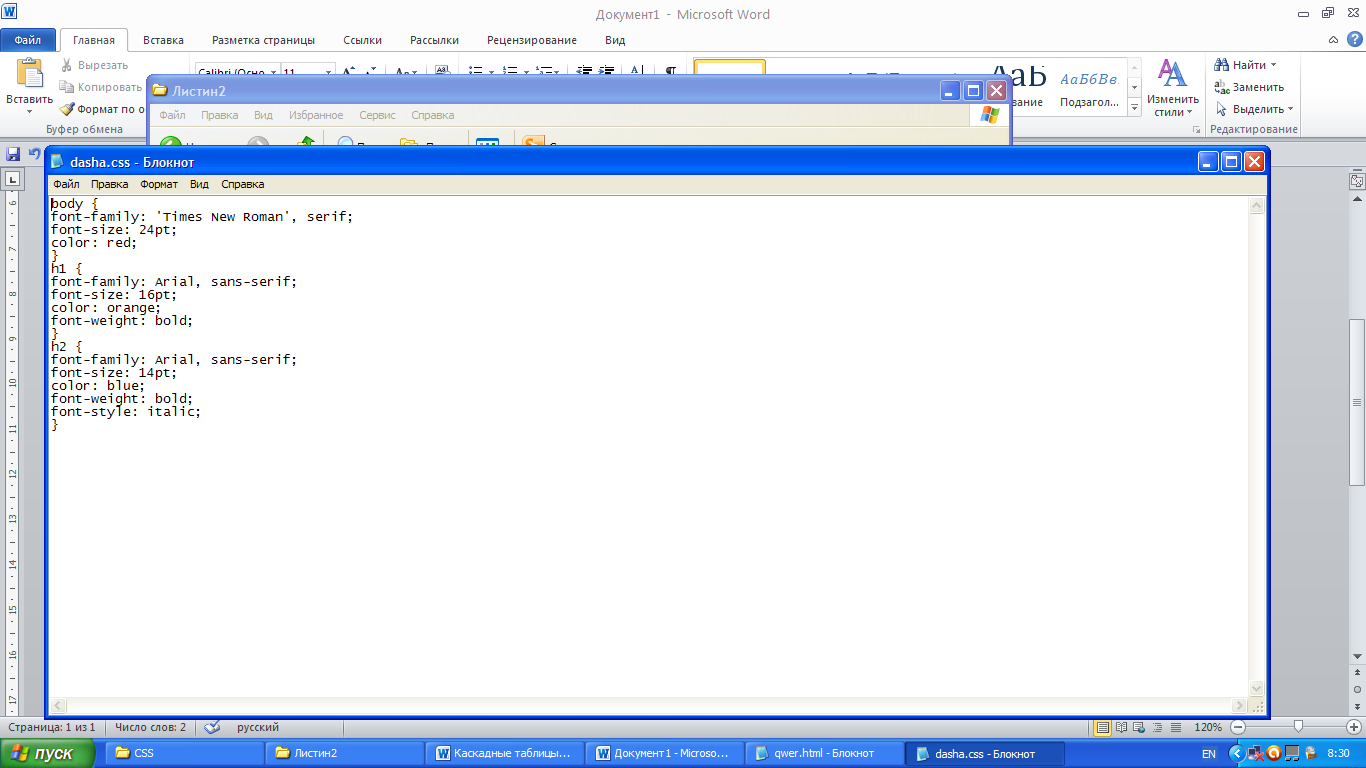
Task: Click the Cut (Вырезать) scissors icon
Action: (x=67, y=65)
